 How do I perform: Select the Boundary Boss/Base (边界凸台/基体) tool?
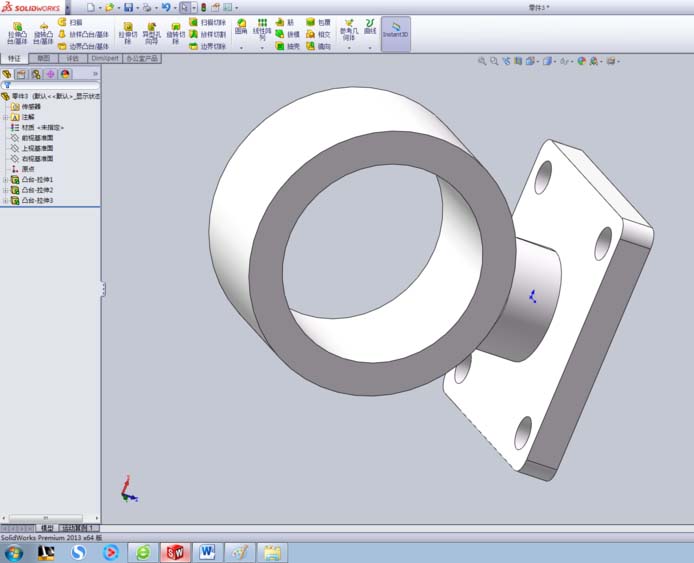click(83, 46)
